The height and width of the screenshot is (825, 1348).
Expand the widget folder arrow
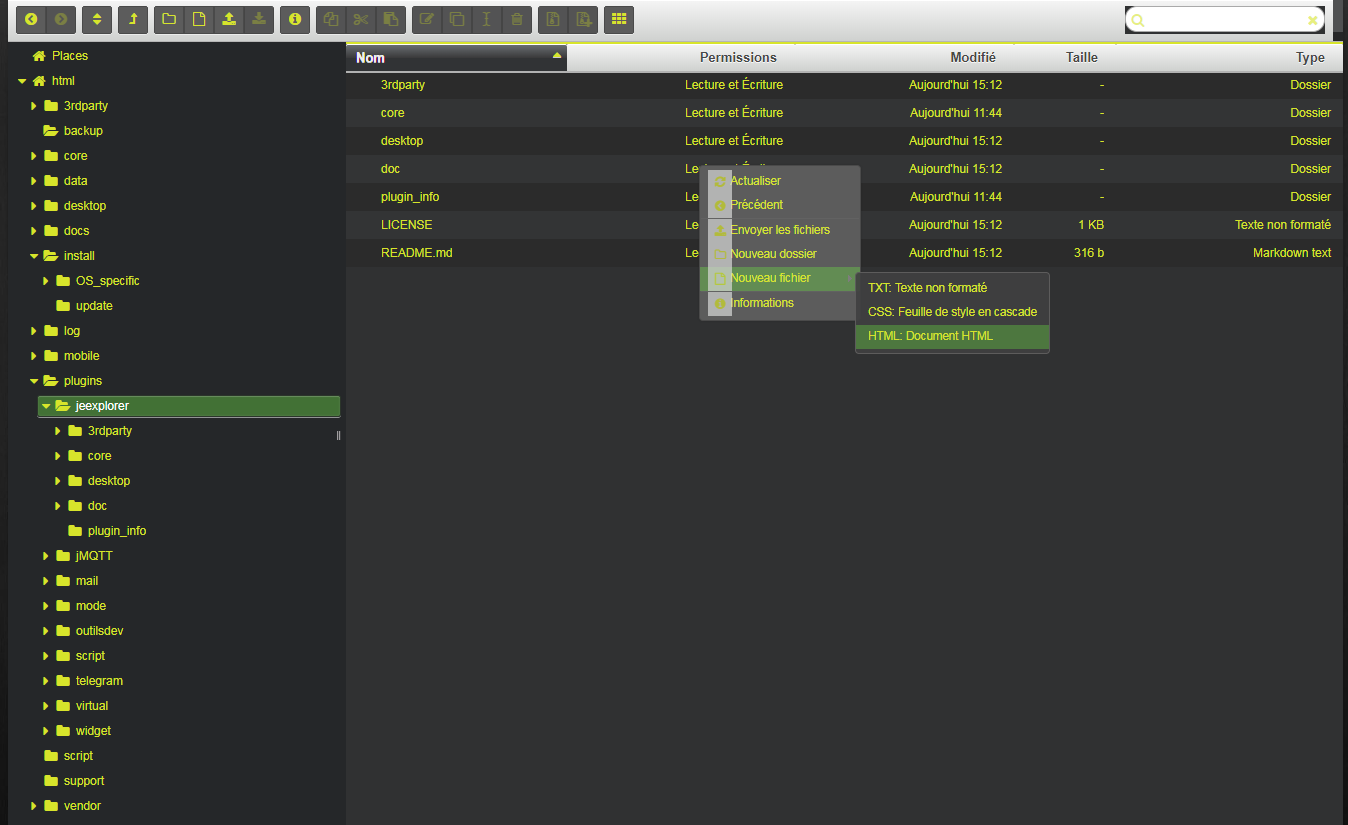pos(46,731)
